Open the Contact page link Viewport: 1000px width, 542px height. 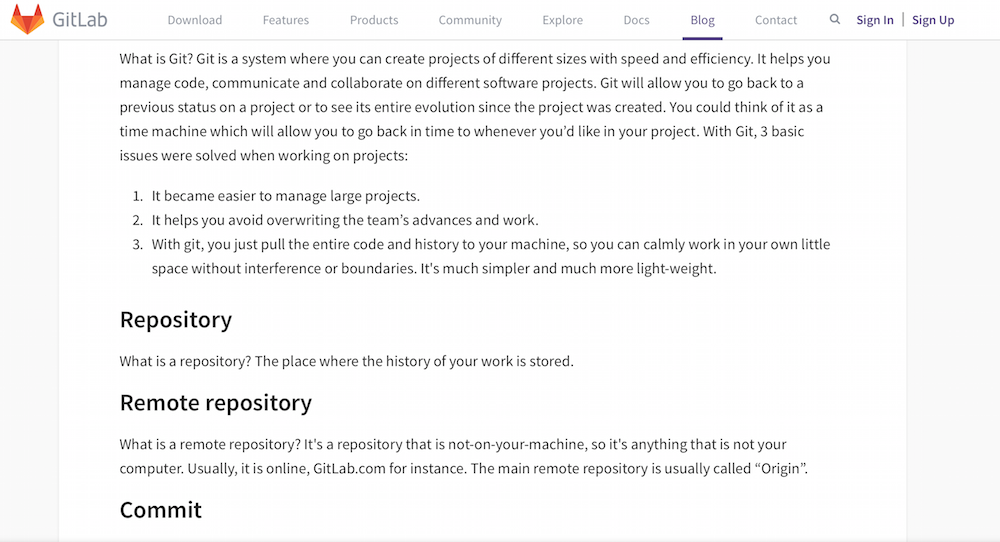pos(776,20)
